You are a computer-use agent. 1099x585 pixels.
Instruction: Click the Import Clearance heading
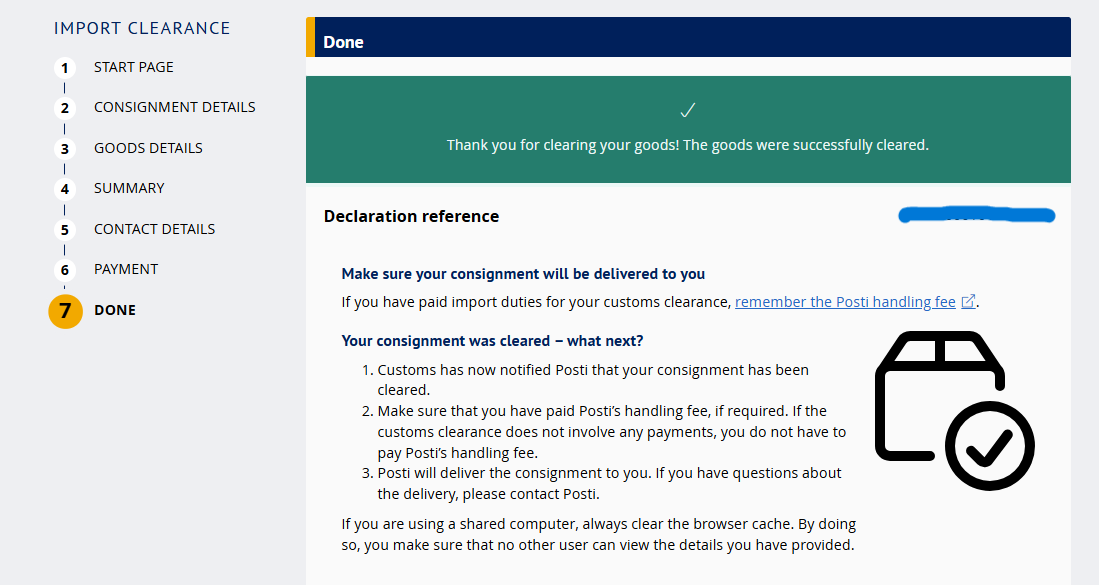pos(142,28)
